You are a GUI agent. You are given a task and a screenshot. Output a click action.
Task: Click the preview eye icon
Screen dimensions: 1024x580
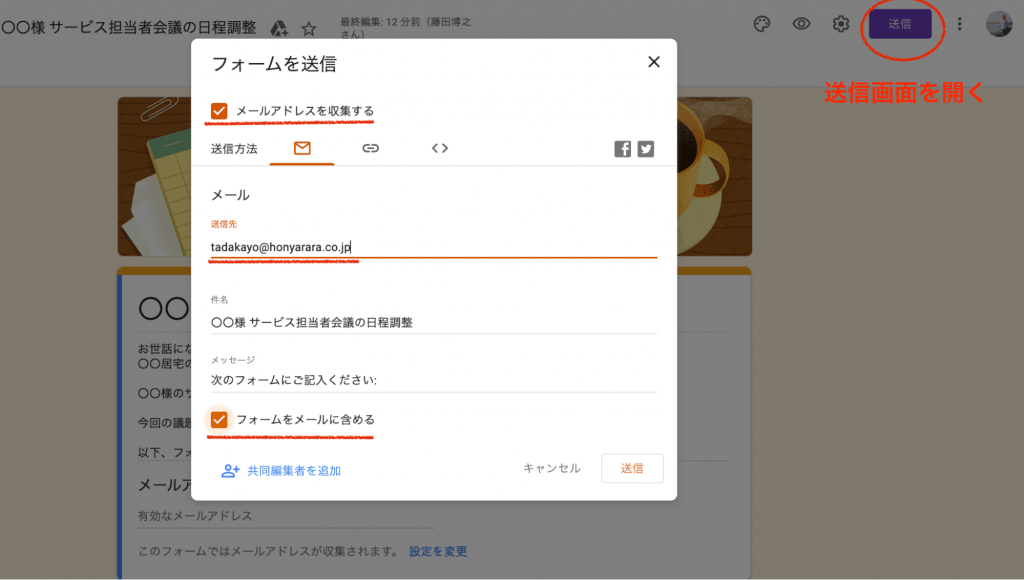(x=801, y=24)
